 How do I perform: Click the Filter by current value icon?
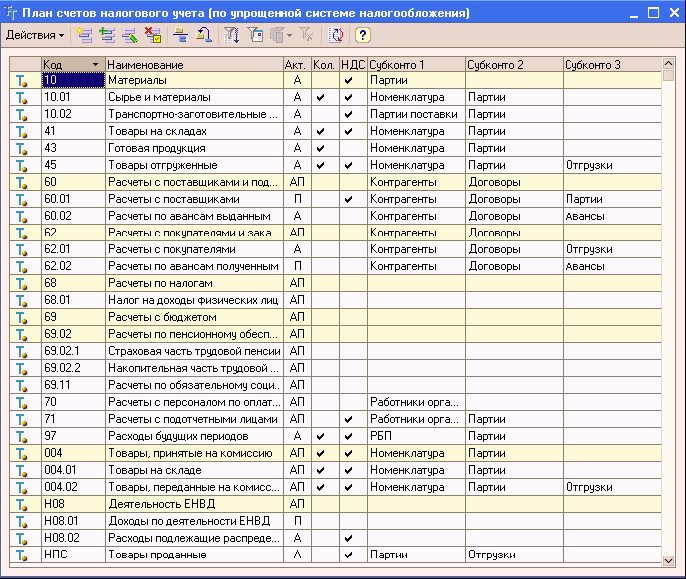[255, 35]
